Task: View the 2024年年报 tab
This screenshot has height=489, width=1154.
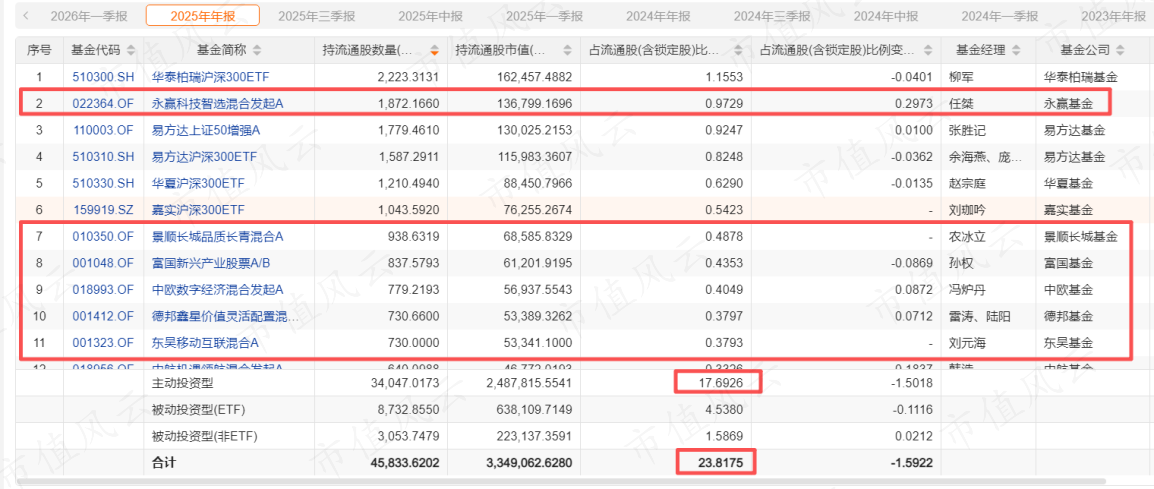Action: (x=658, y=15)
